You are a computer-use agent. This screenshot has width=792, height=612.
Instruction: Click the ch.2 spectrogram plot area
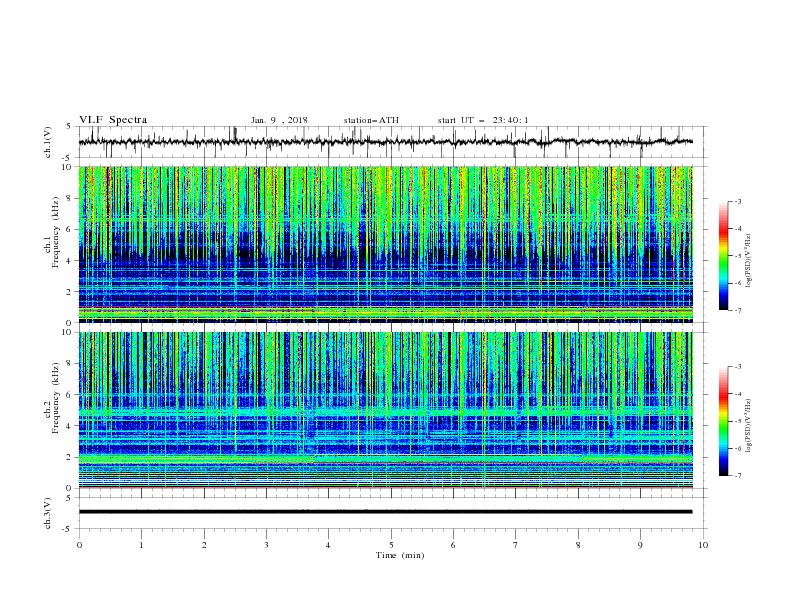point(385,410)
